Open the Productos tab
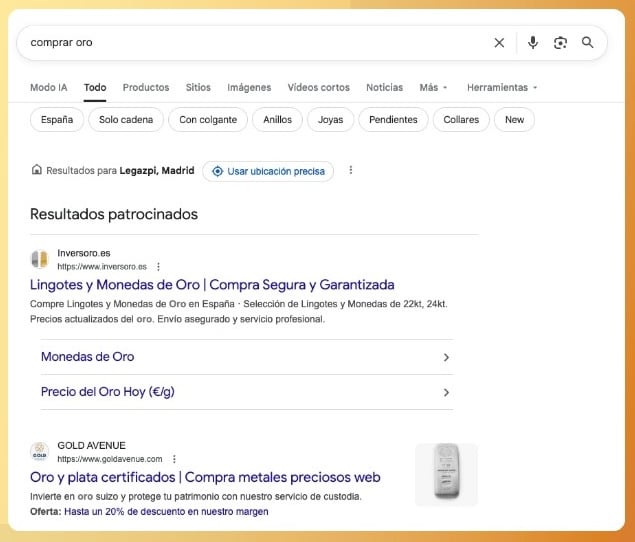Viewport: 635px width, 542px height. 146,87
